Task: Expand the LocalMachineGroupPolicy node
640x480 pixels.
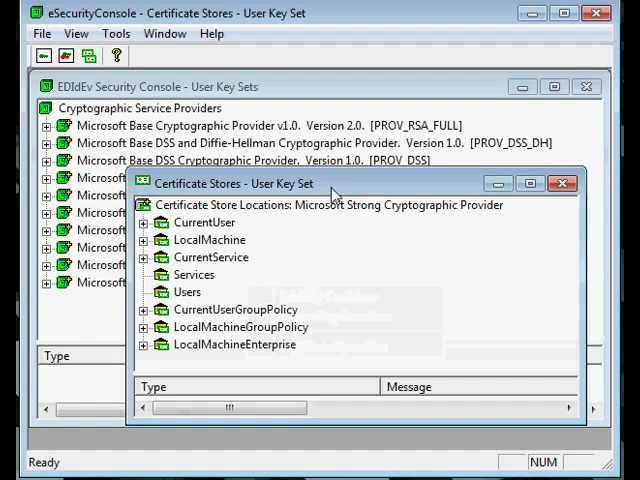Action: tap(143, 328)
